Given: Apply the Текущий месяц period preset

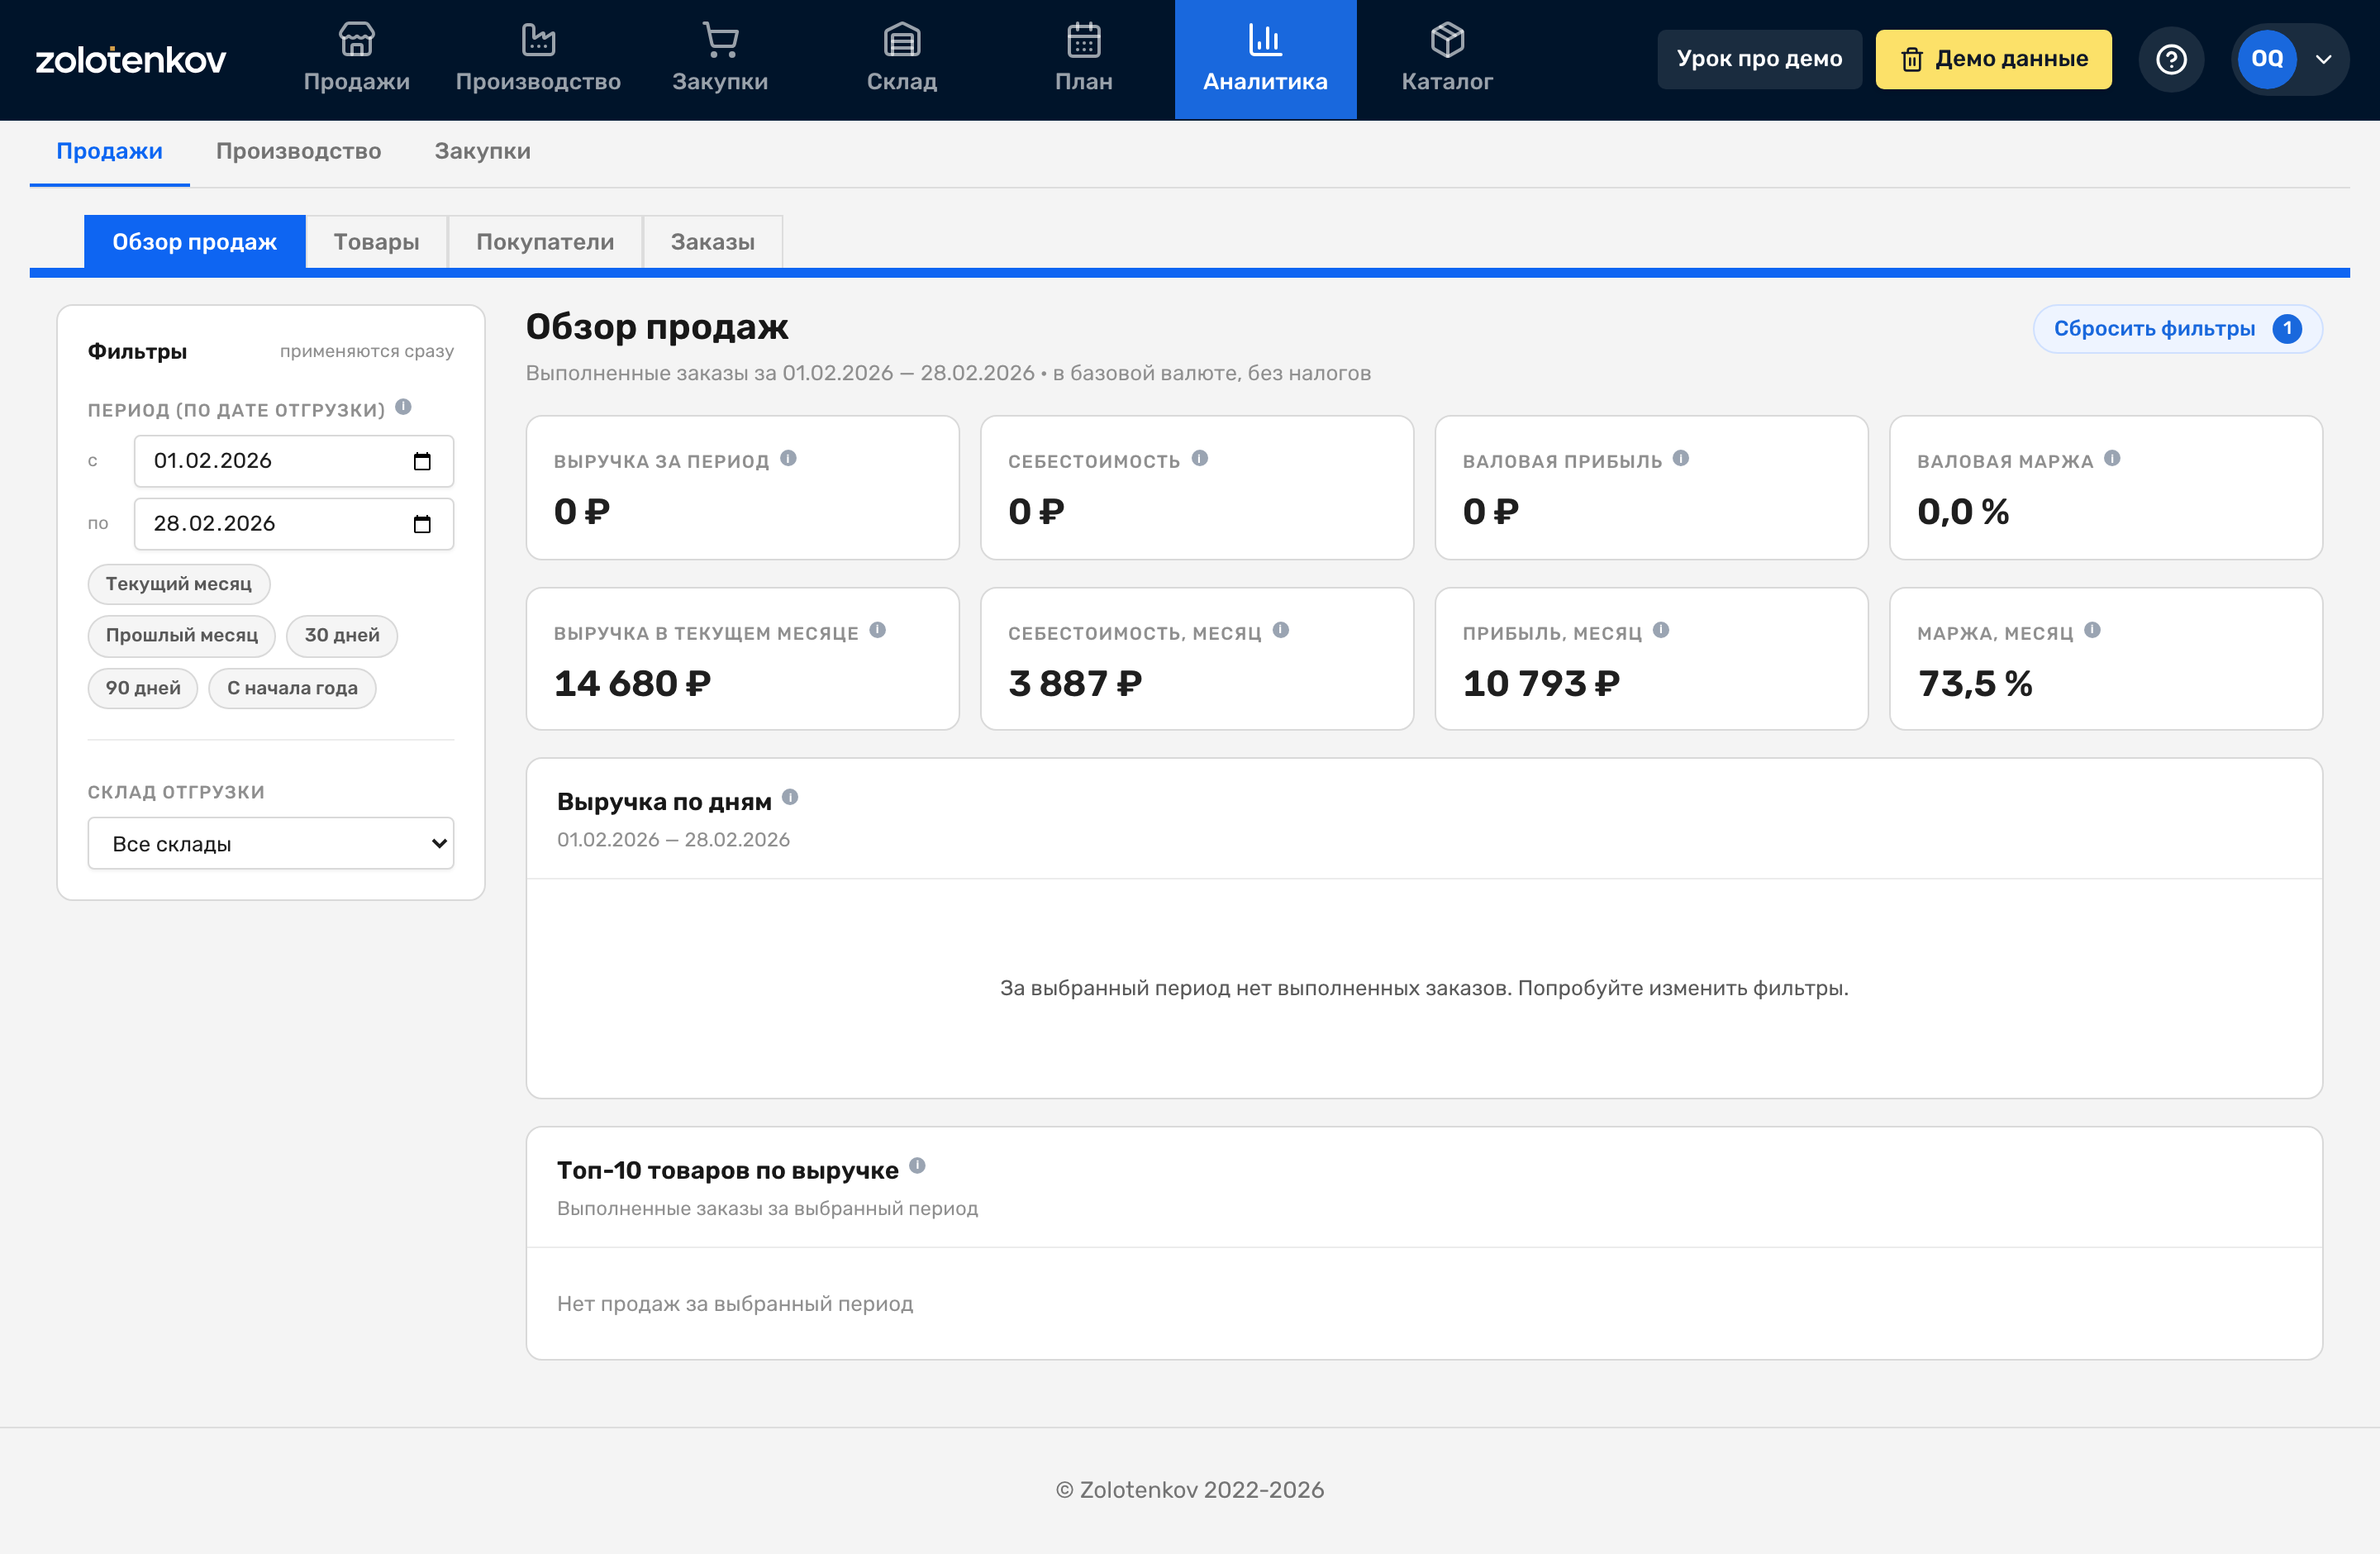Looking at the screenshot, I should [179, 584].
